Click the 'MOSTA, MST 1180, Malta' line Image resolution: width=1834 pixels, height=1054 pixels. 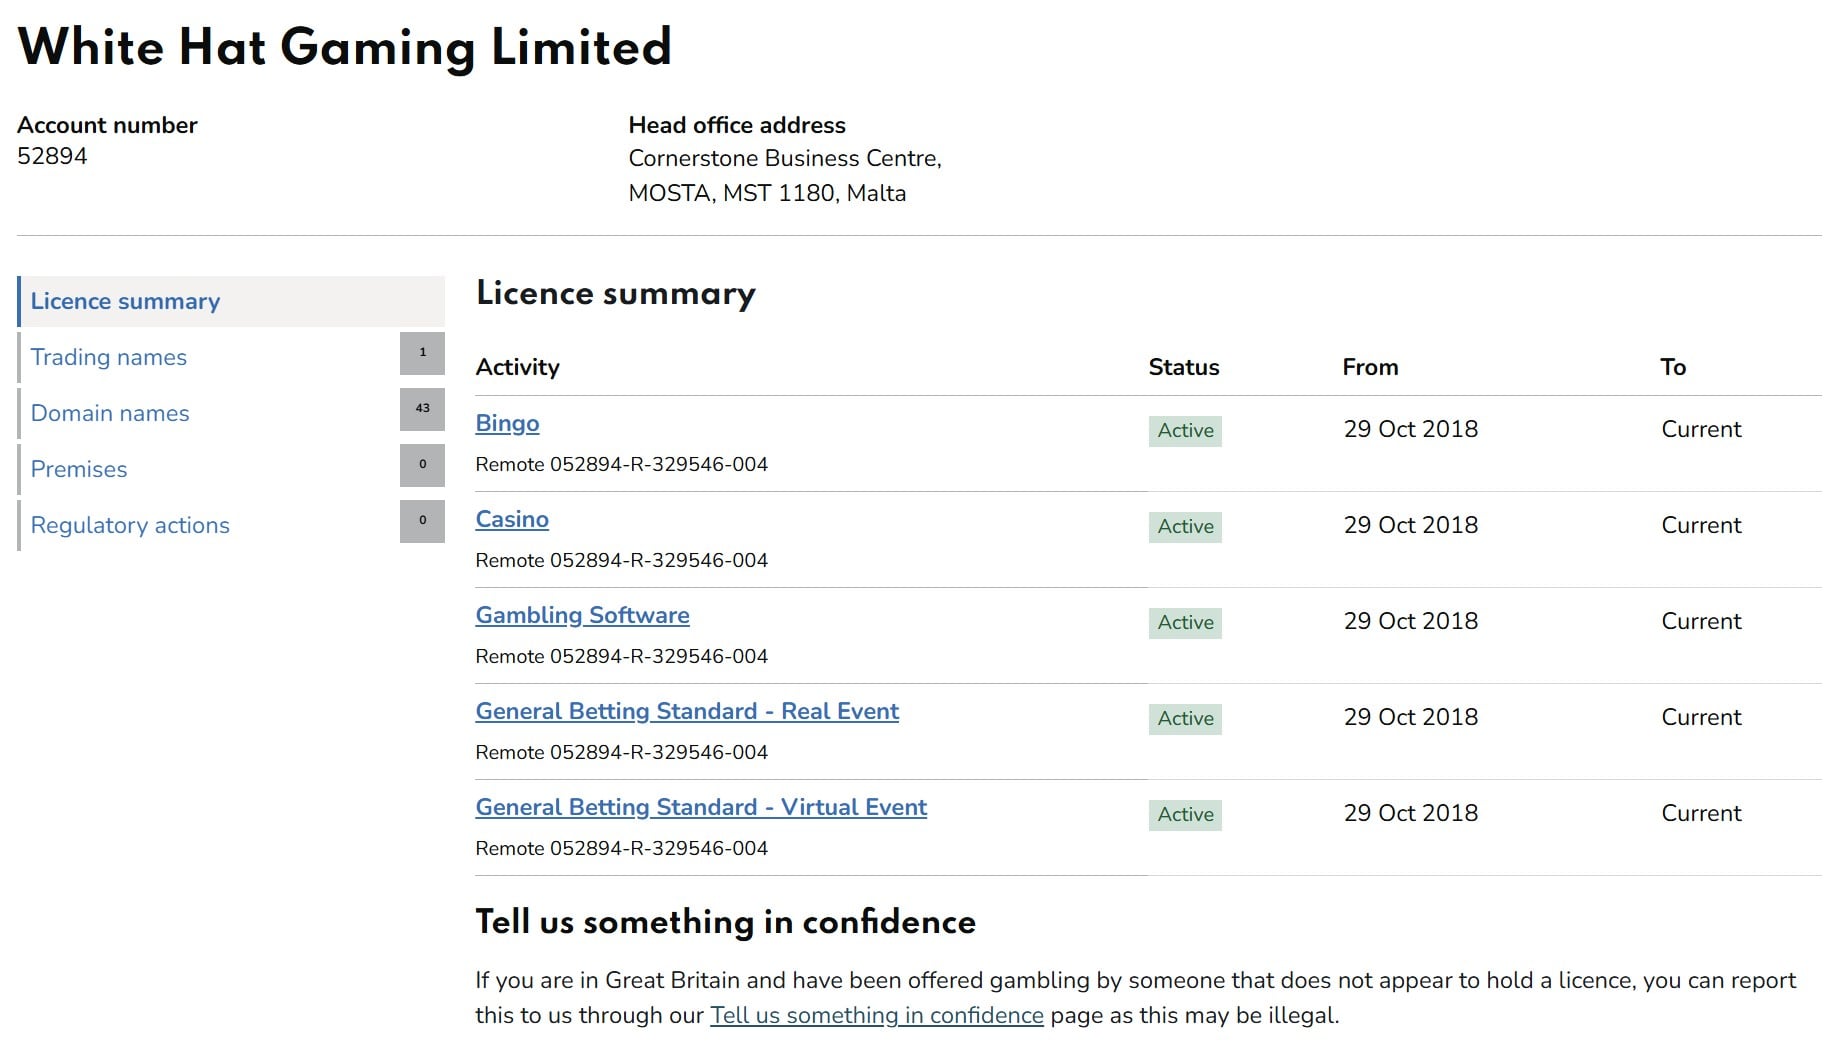(767, 193)
